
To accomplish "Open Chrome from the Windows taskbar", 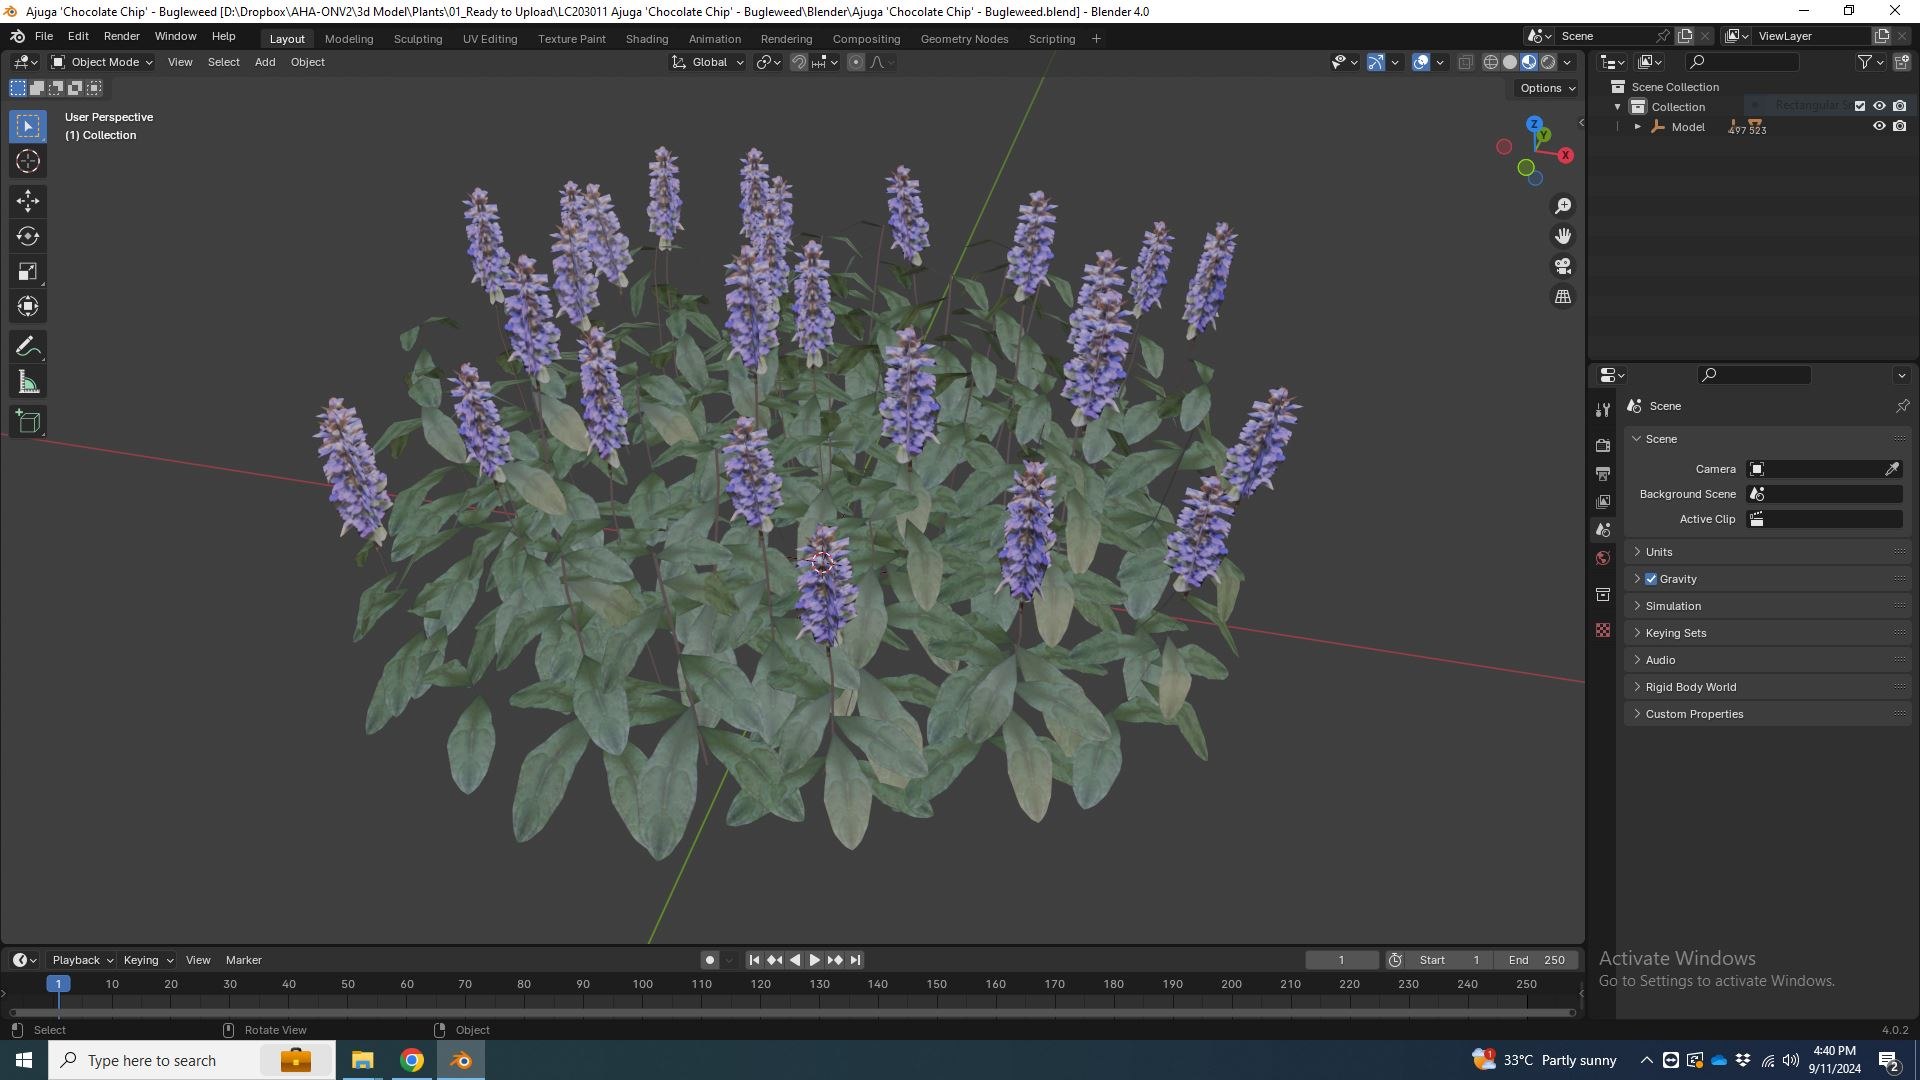I will [x=411, y=1060].
